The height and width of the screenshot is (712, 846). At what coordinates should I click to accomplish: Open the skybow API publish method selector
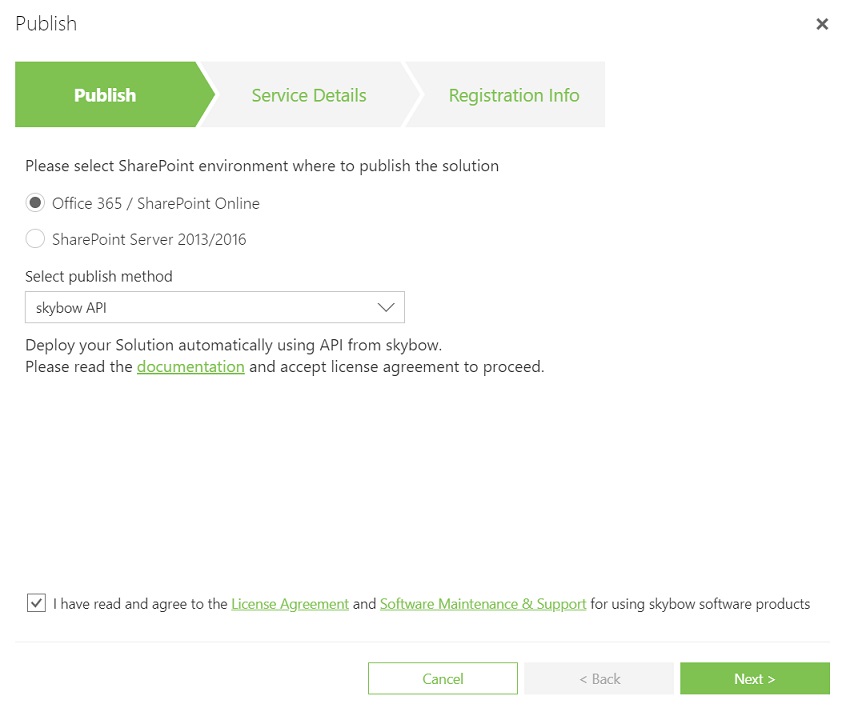(214, 307)
